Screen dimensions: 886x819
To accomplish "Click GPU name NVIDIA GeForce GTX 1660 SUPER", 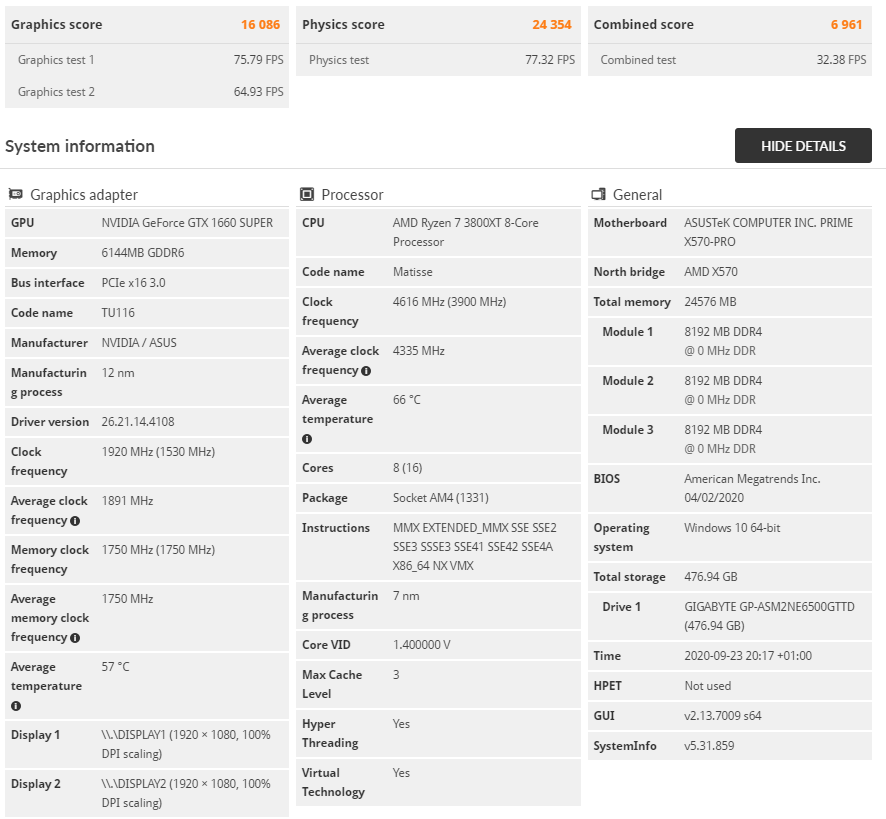I will pyautogui.click(x=187, y=223).
